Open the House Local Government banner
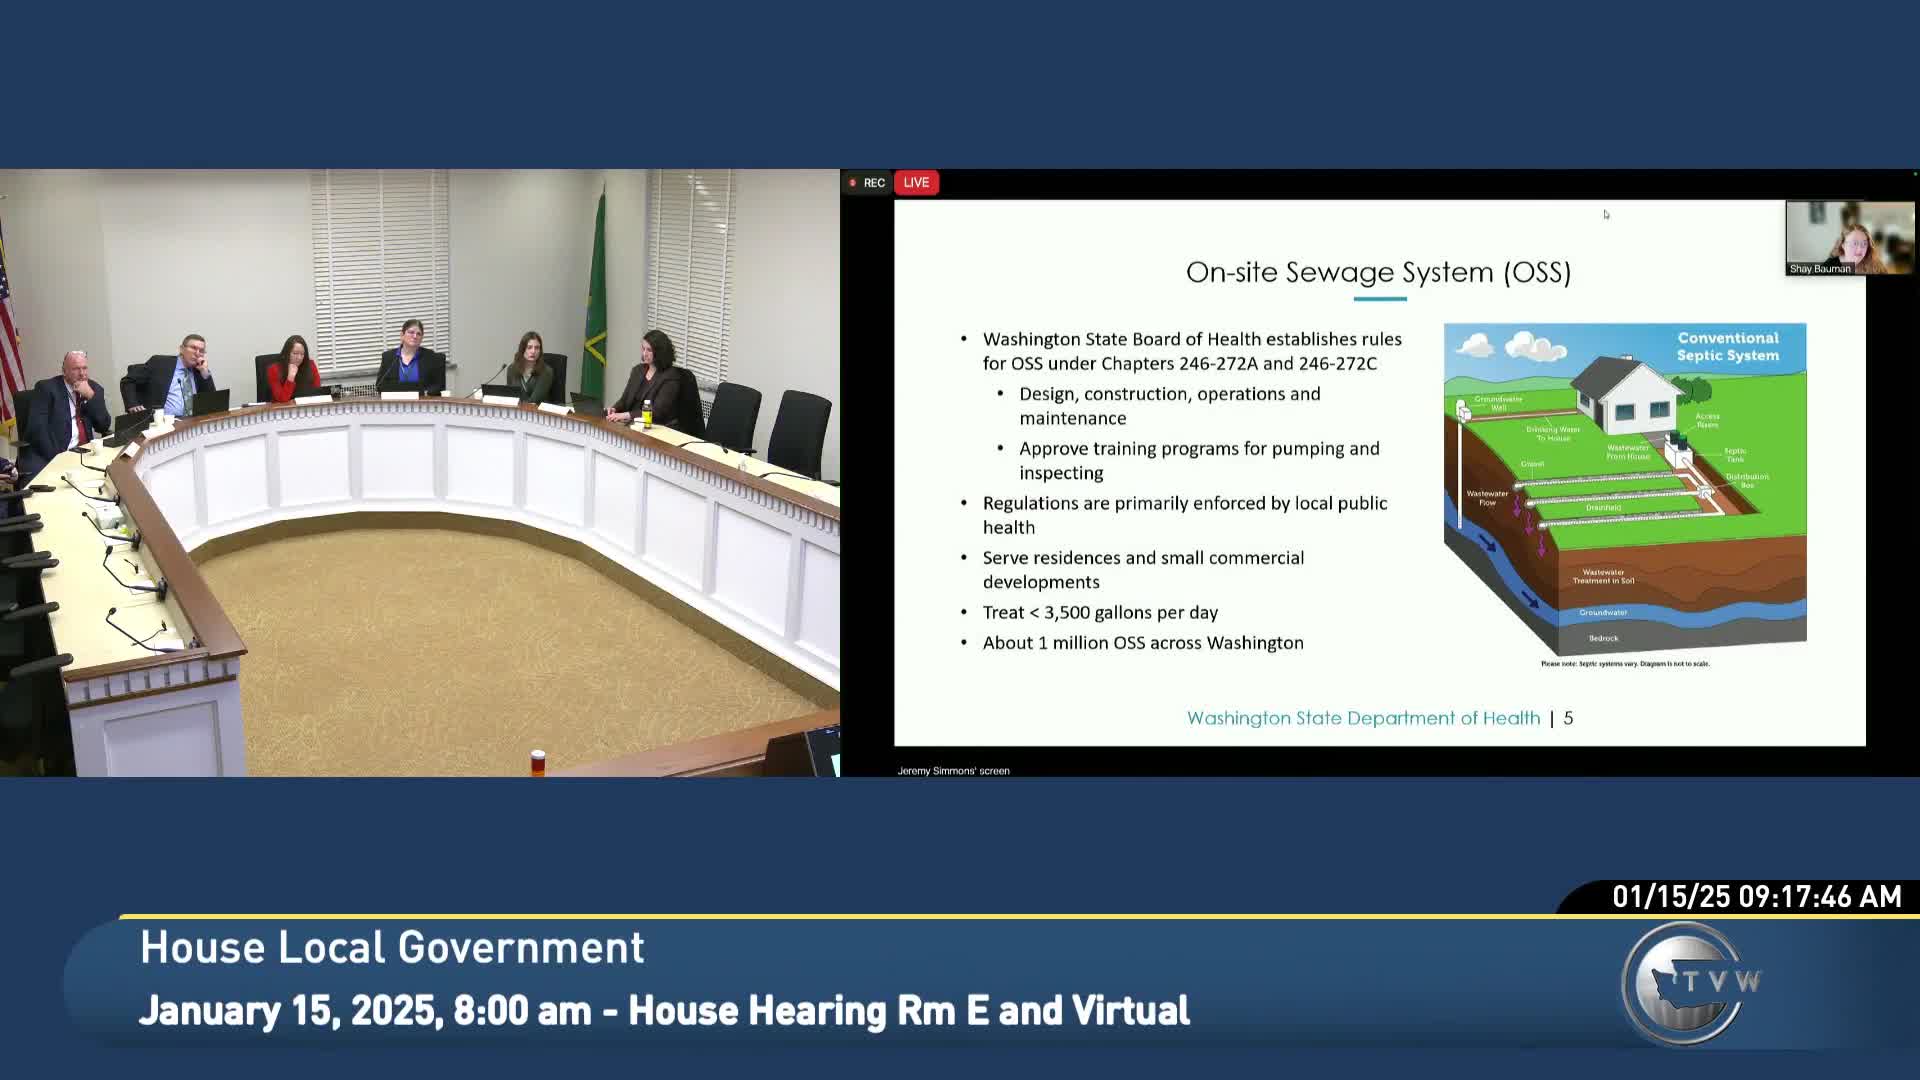 (x=391, y=948)
